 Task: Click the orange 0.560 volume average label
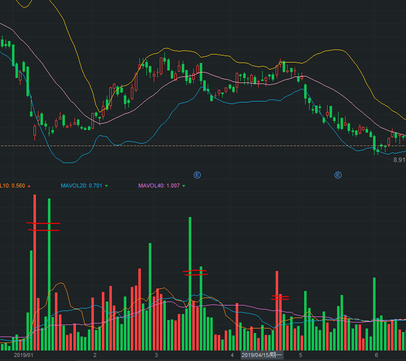click(12, 186)
